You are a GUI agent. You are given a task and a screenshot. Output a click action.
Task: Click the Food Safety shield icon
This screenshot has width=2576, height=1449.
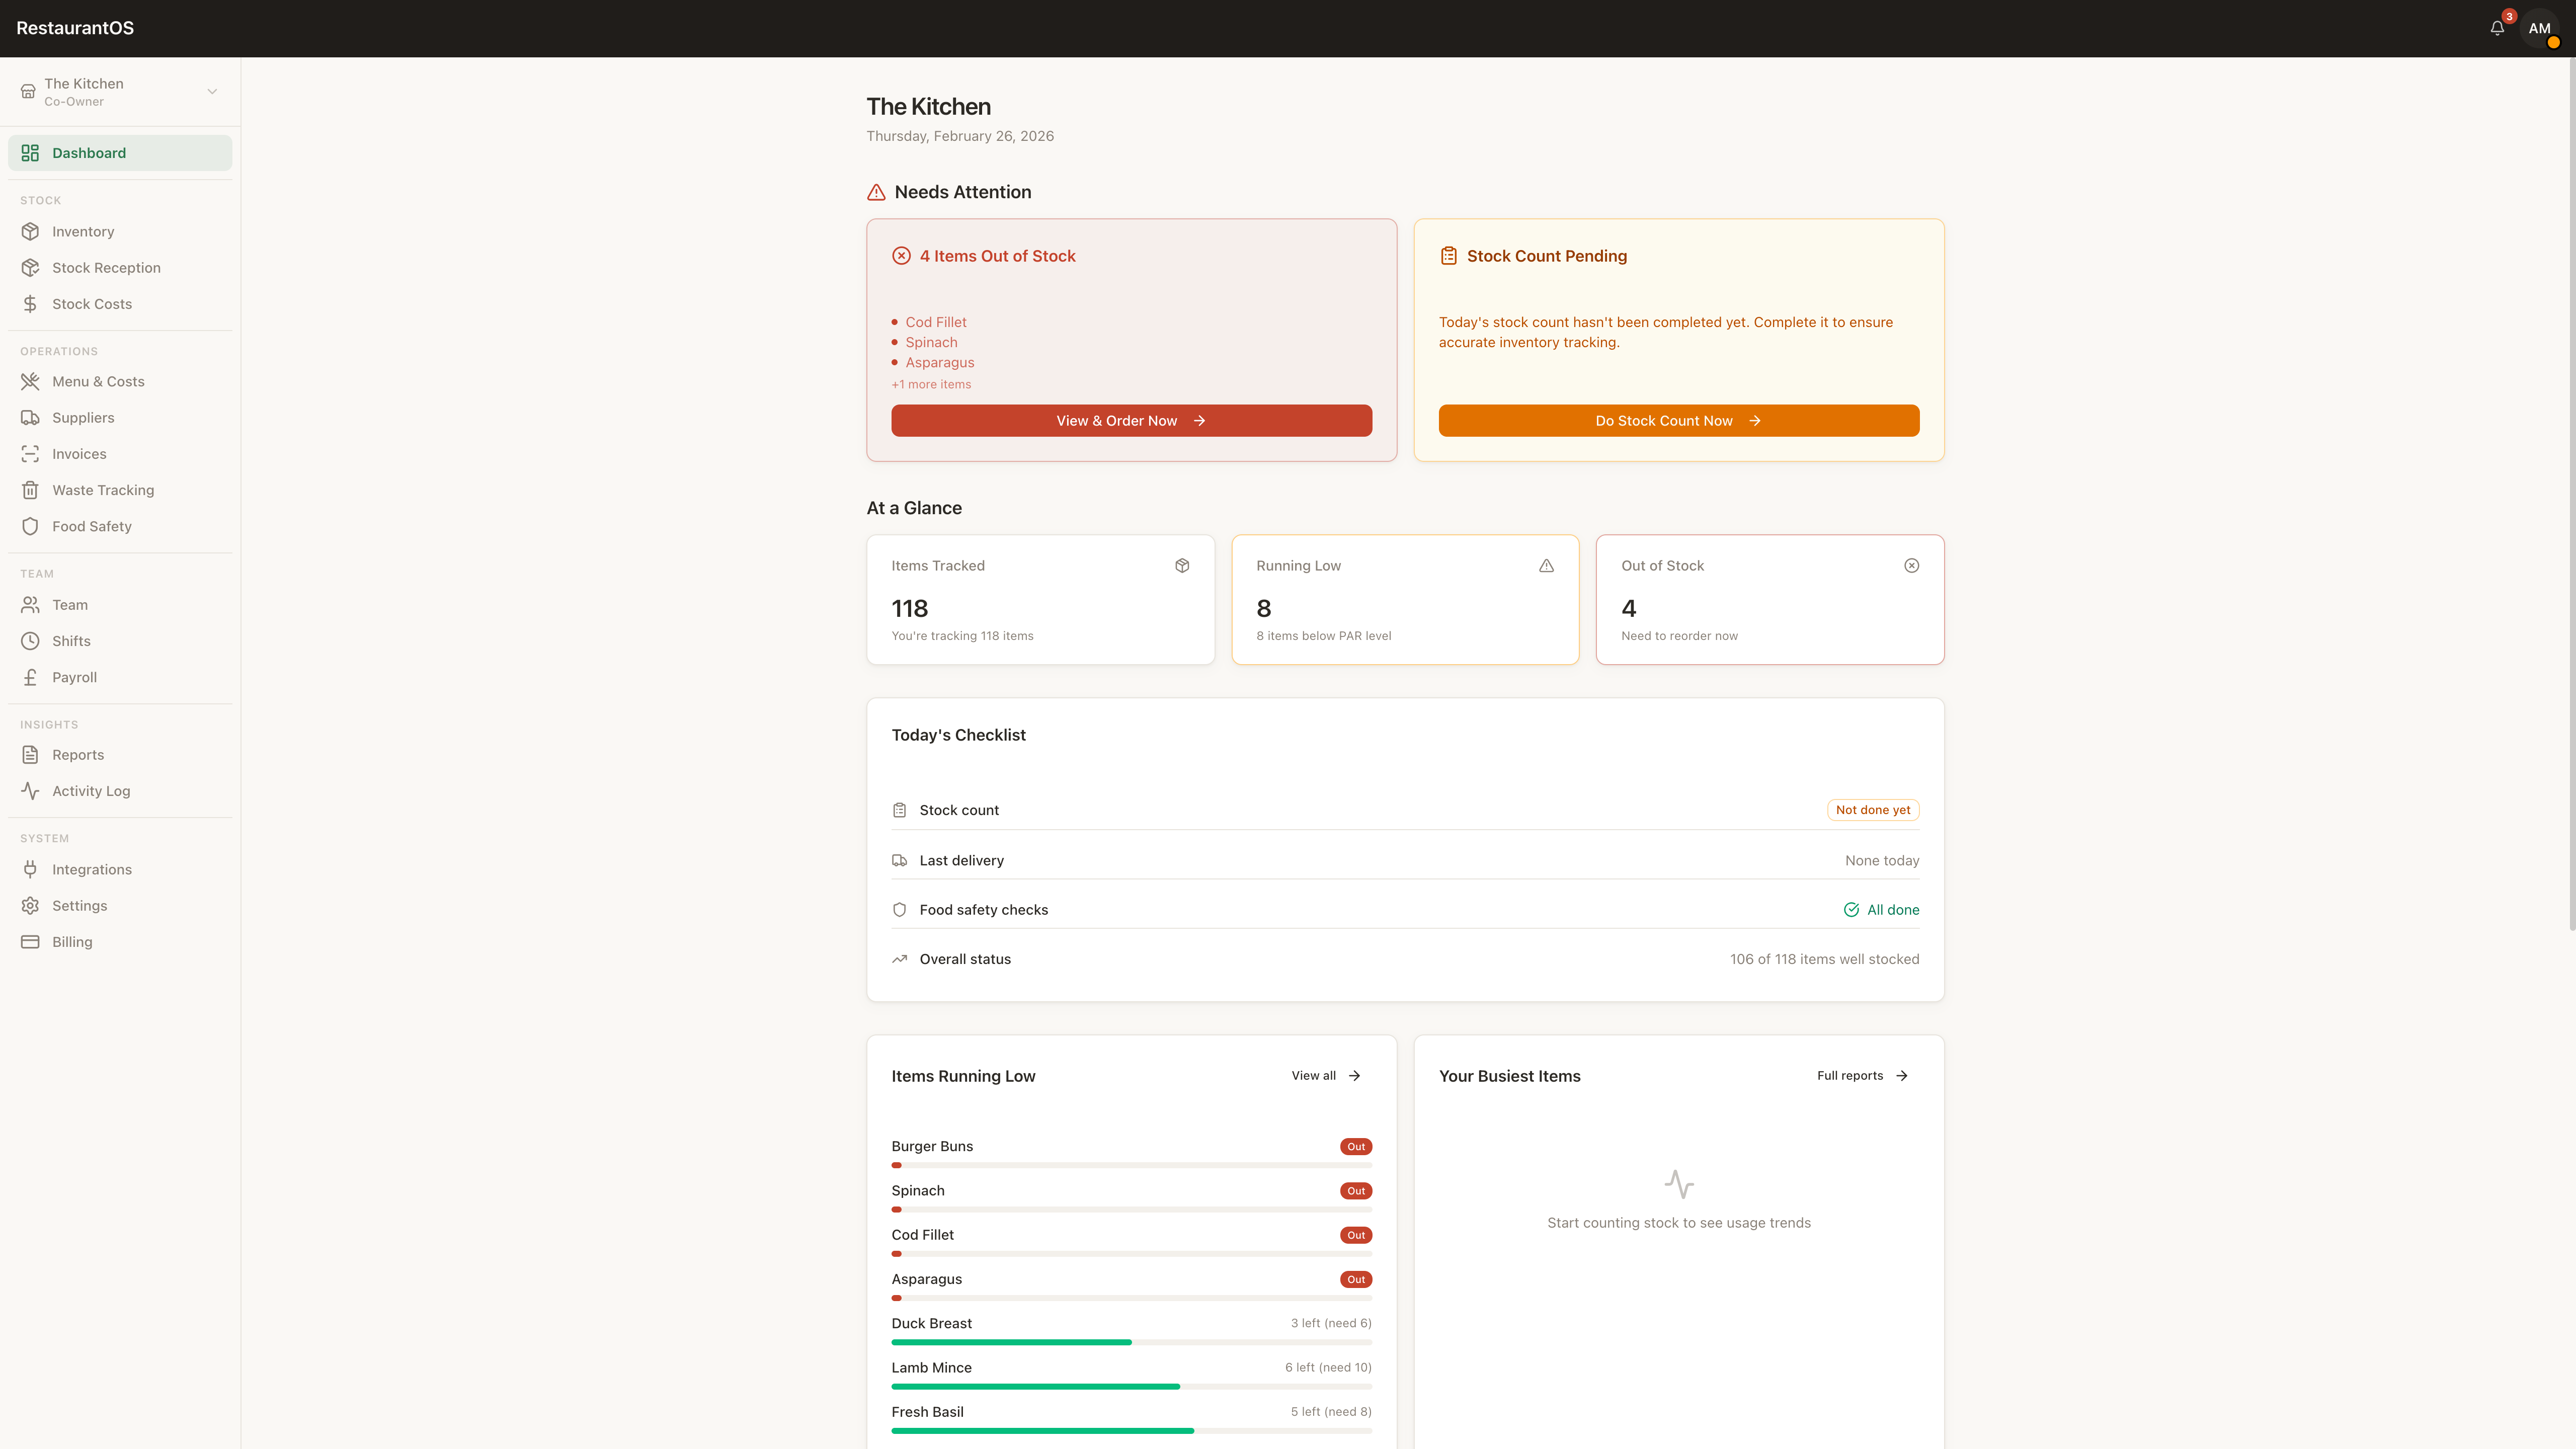tap(30, 526)
